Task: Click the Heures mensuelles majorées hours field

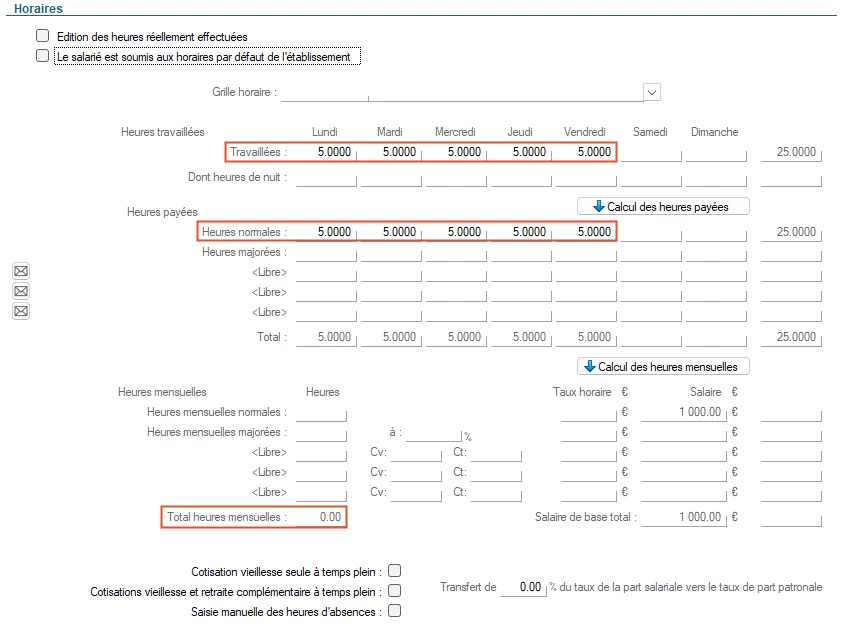Action: (x=321, y=432)
